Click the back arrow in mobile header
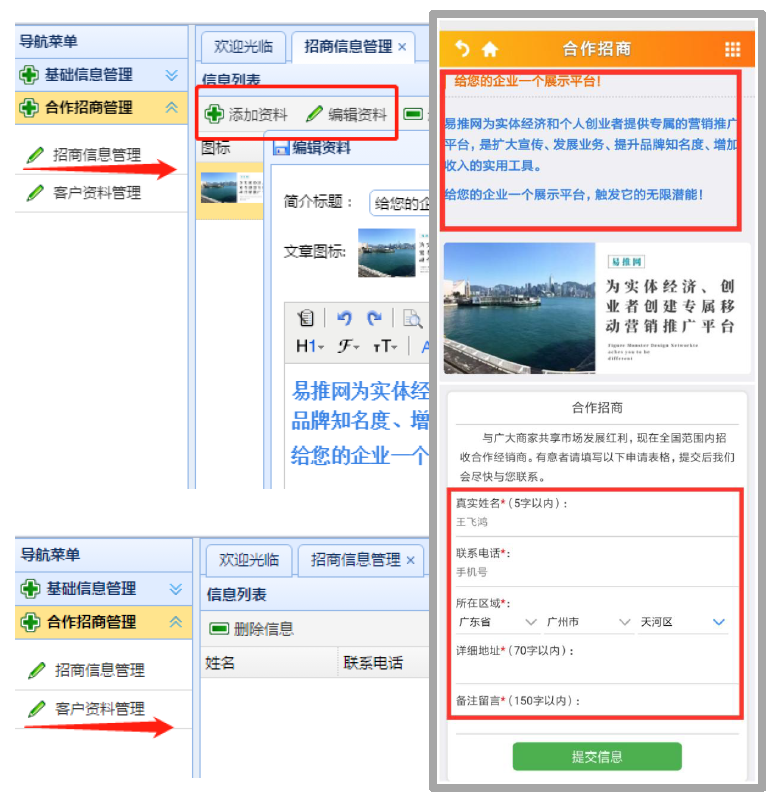This screenshot has width=782, height=802. click(x=462, y=49)
